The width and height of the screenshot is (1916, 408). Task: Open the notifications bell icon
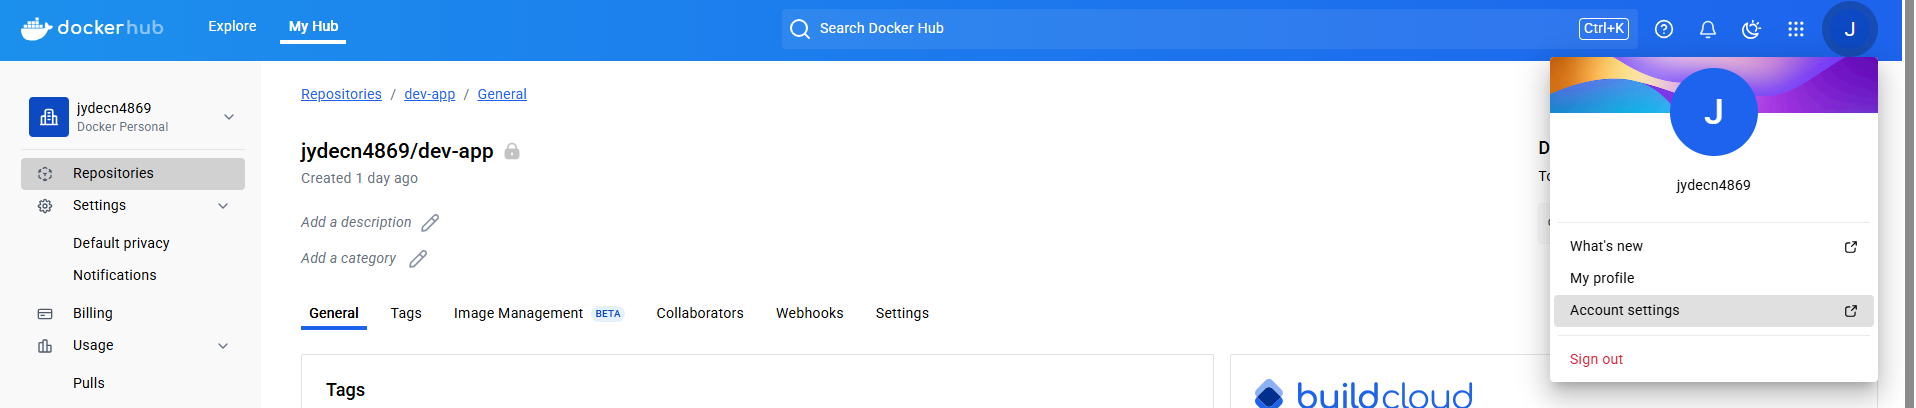pyautogui.click(x=1708, y=29)
